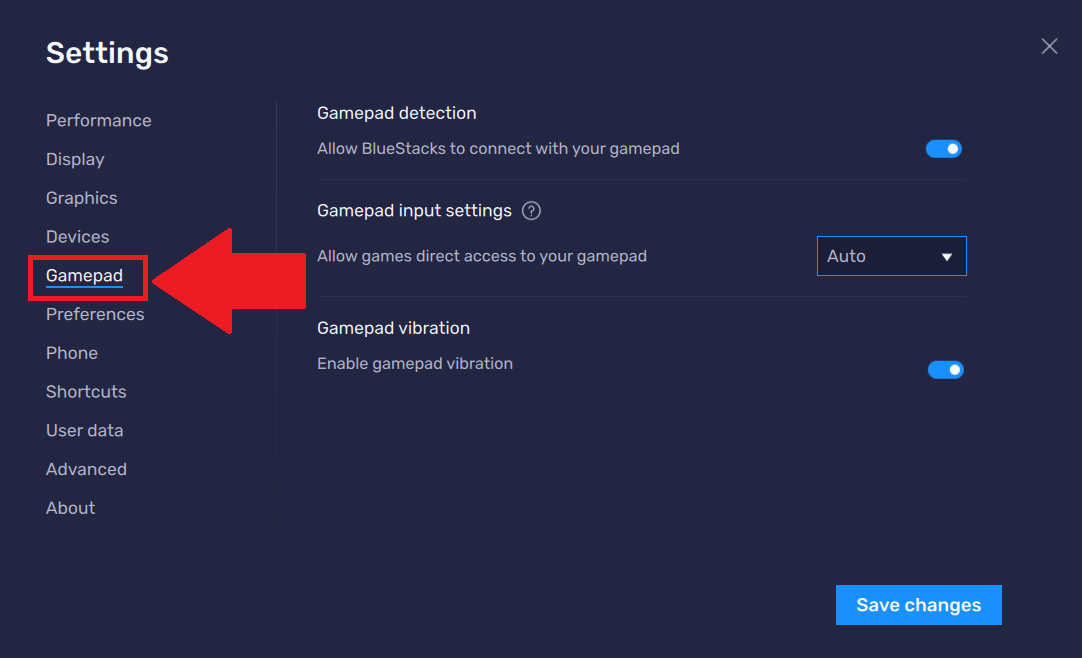Close the Settings window with X
Image resolution: width=1082 pixels, height=658 pixels.
1049,46
